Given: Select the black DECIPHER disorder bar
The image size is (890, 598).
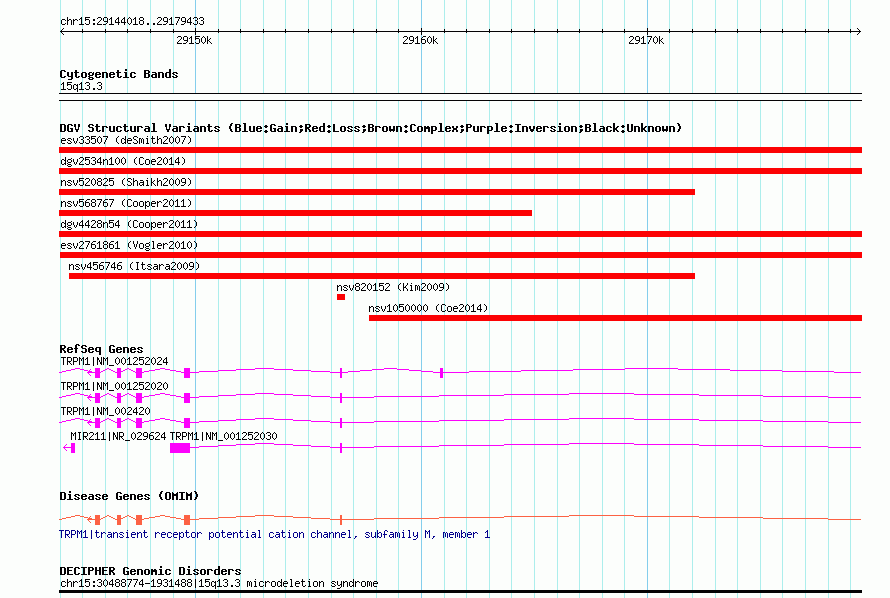Looking at the screenshot, I should point(460,592).
